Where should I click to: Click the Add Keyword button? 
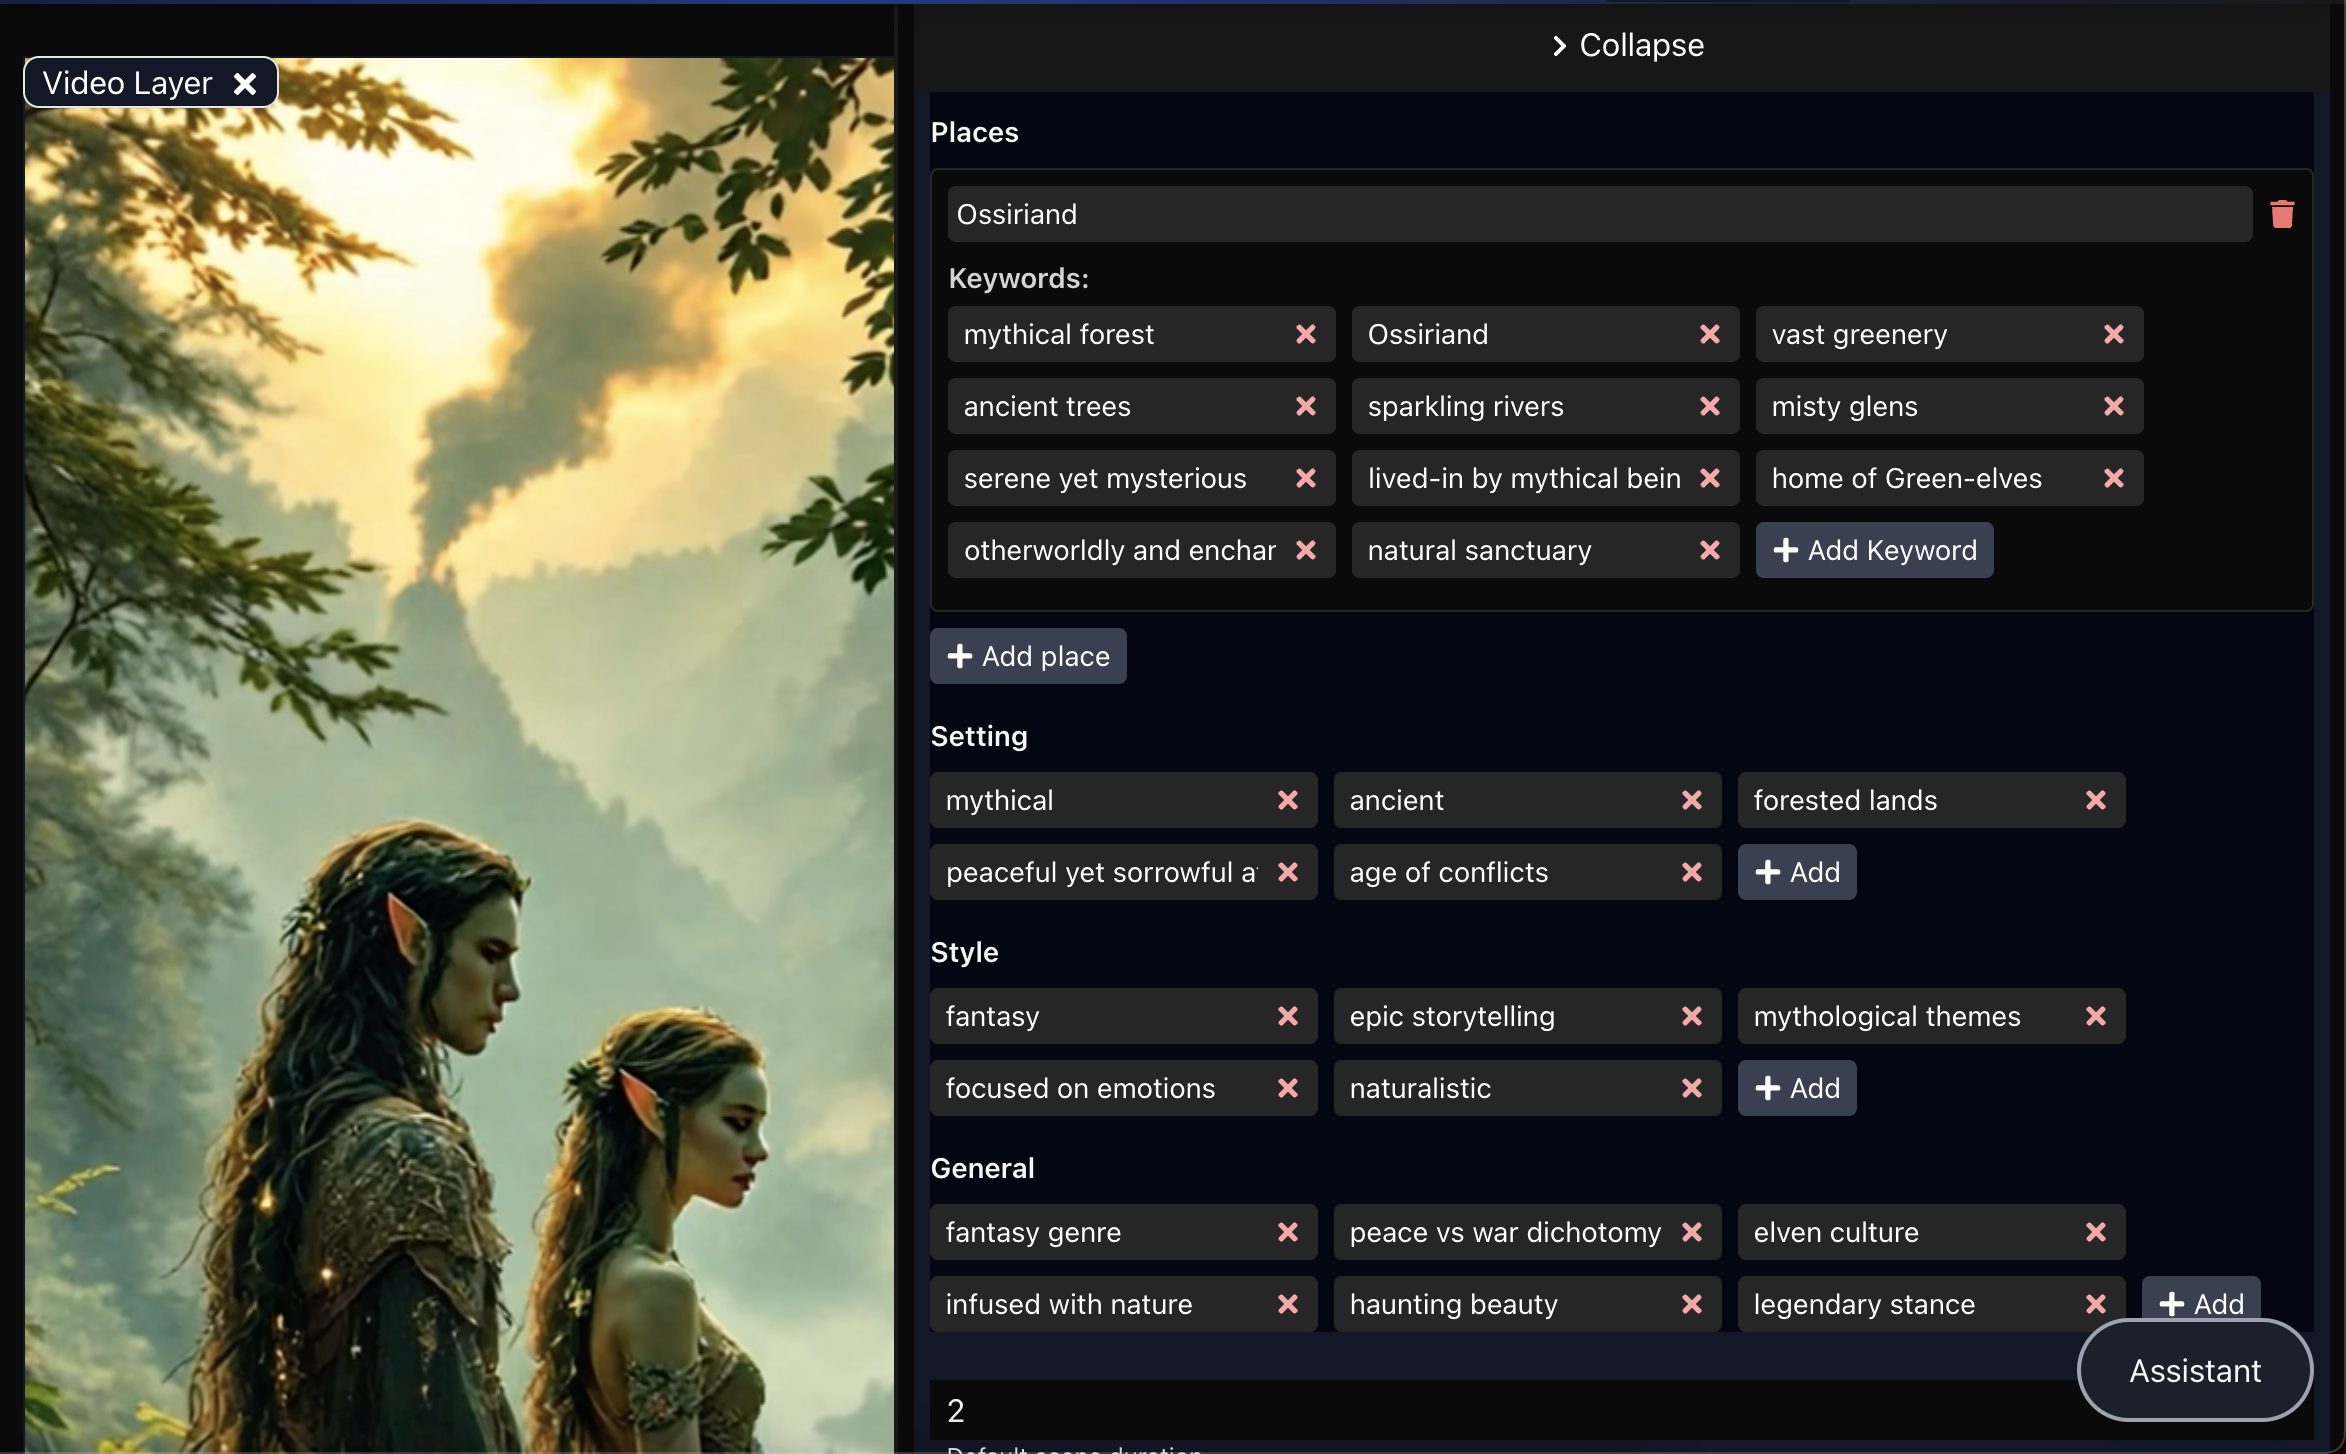[x=1874, y=550]
